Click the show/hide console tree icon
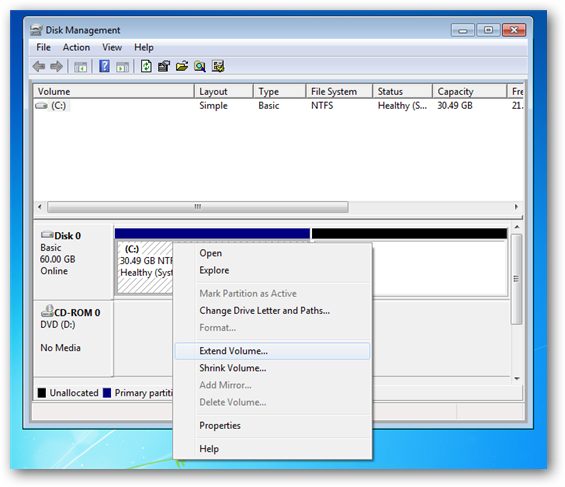Screen dimensions: 565x487 point(80,67)
